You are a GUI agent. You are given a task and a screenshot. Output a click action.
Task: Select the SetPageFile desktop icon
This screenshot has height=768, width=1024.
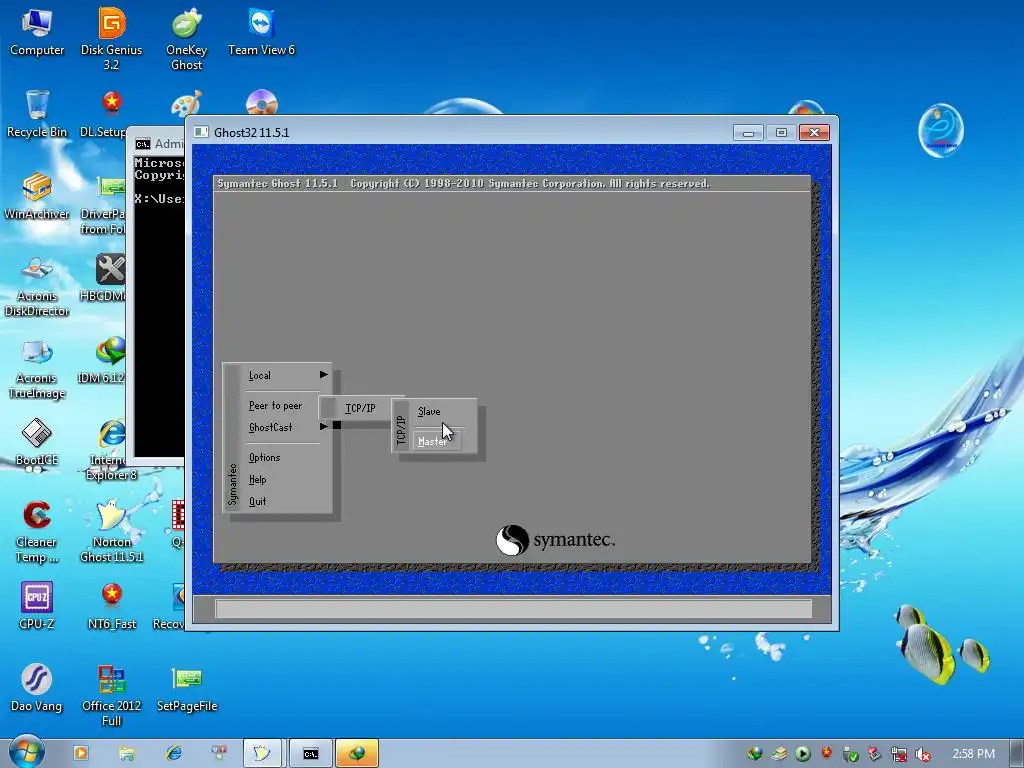coord(187,688)
